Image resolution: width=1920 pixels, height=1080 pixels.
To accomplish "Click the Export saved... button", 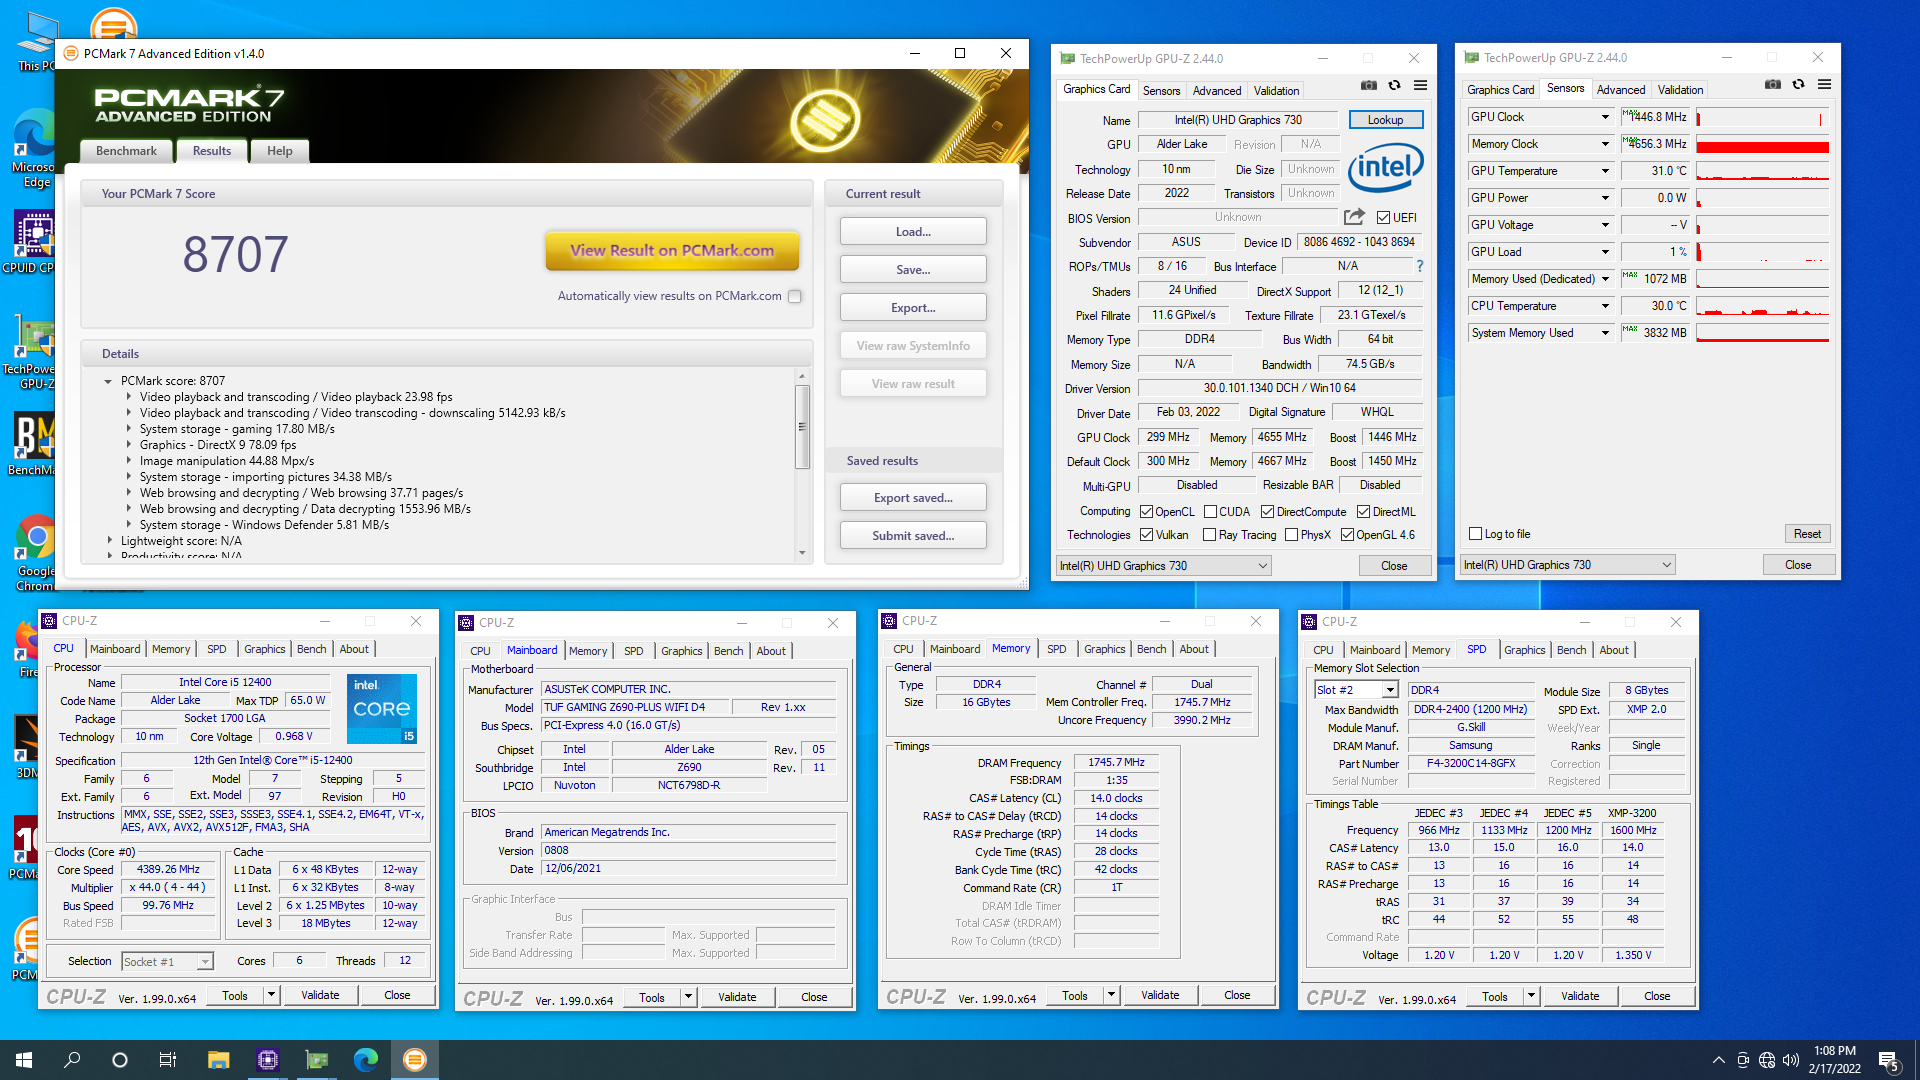I will click(x=913, y=497).
